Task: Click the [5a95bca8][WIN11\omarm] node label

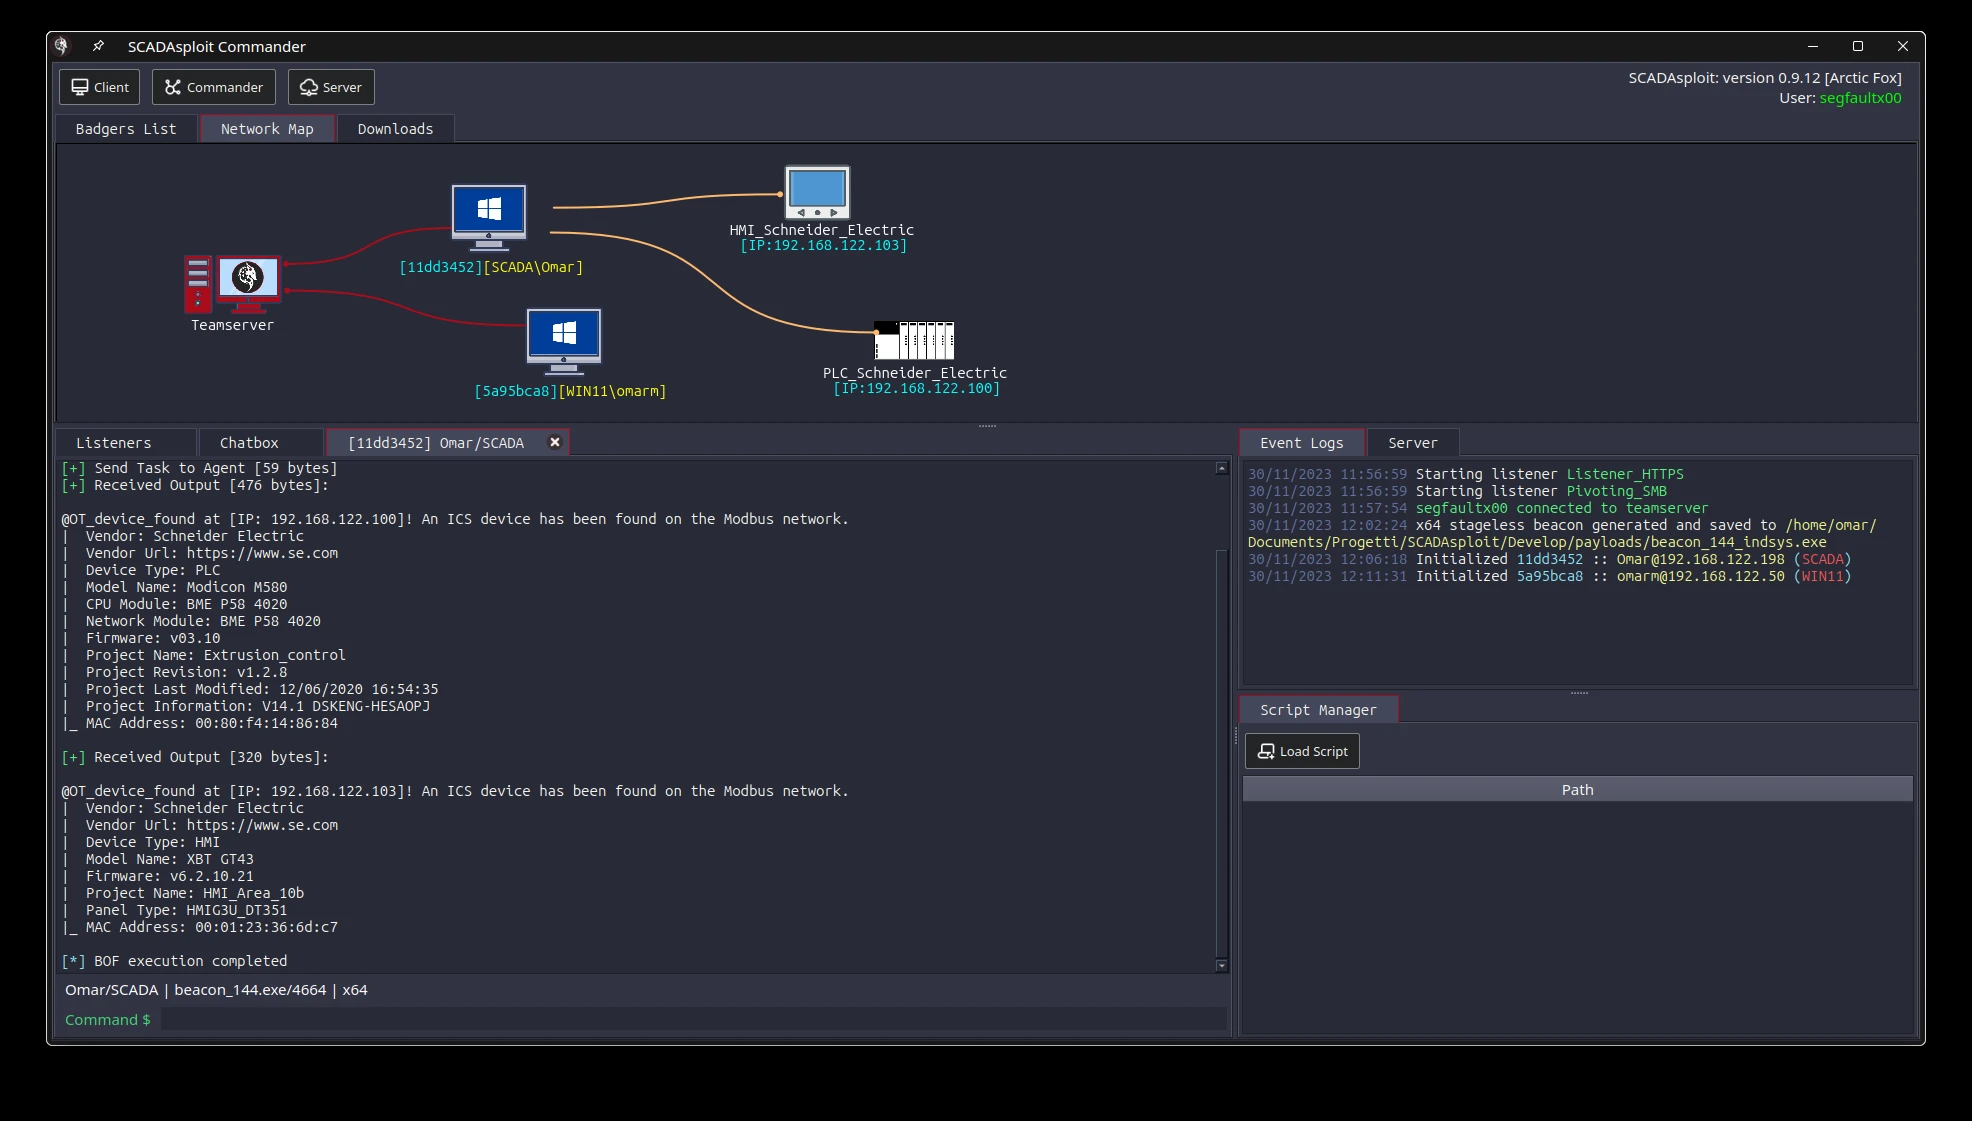Action: coord(570,391)
